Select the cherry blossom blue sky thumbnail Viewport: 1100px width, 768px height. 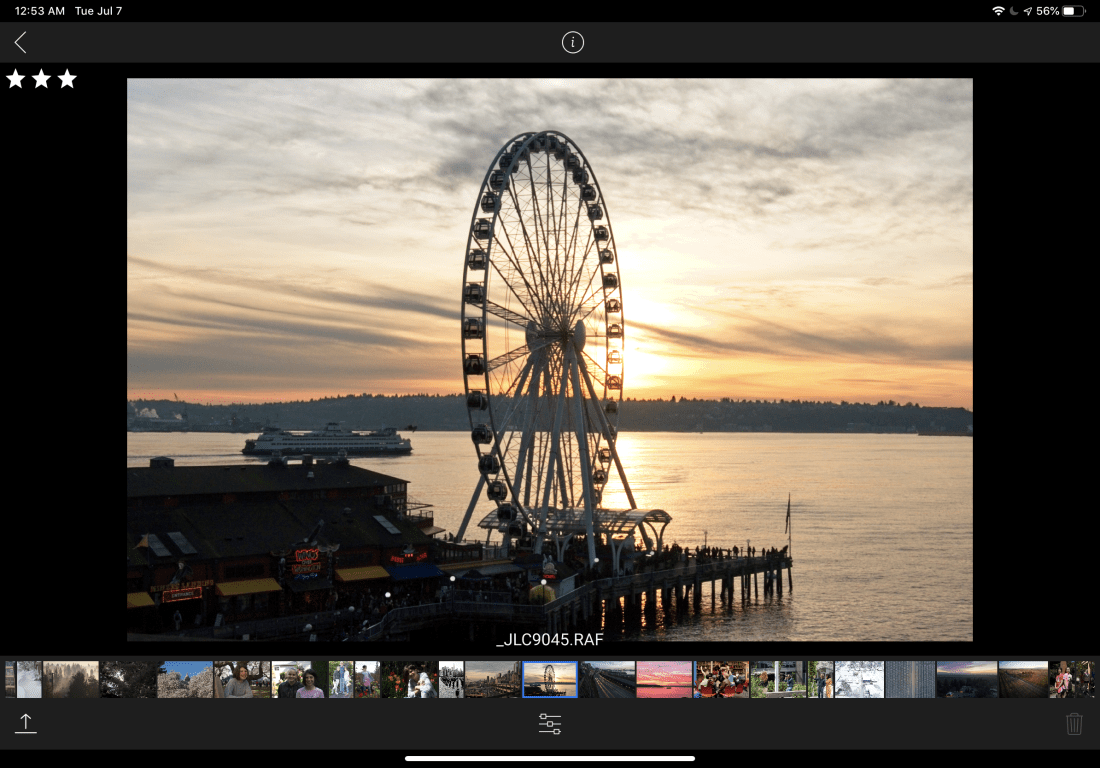click(185, 679)
